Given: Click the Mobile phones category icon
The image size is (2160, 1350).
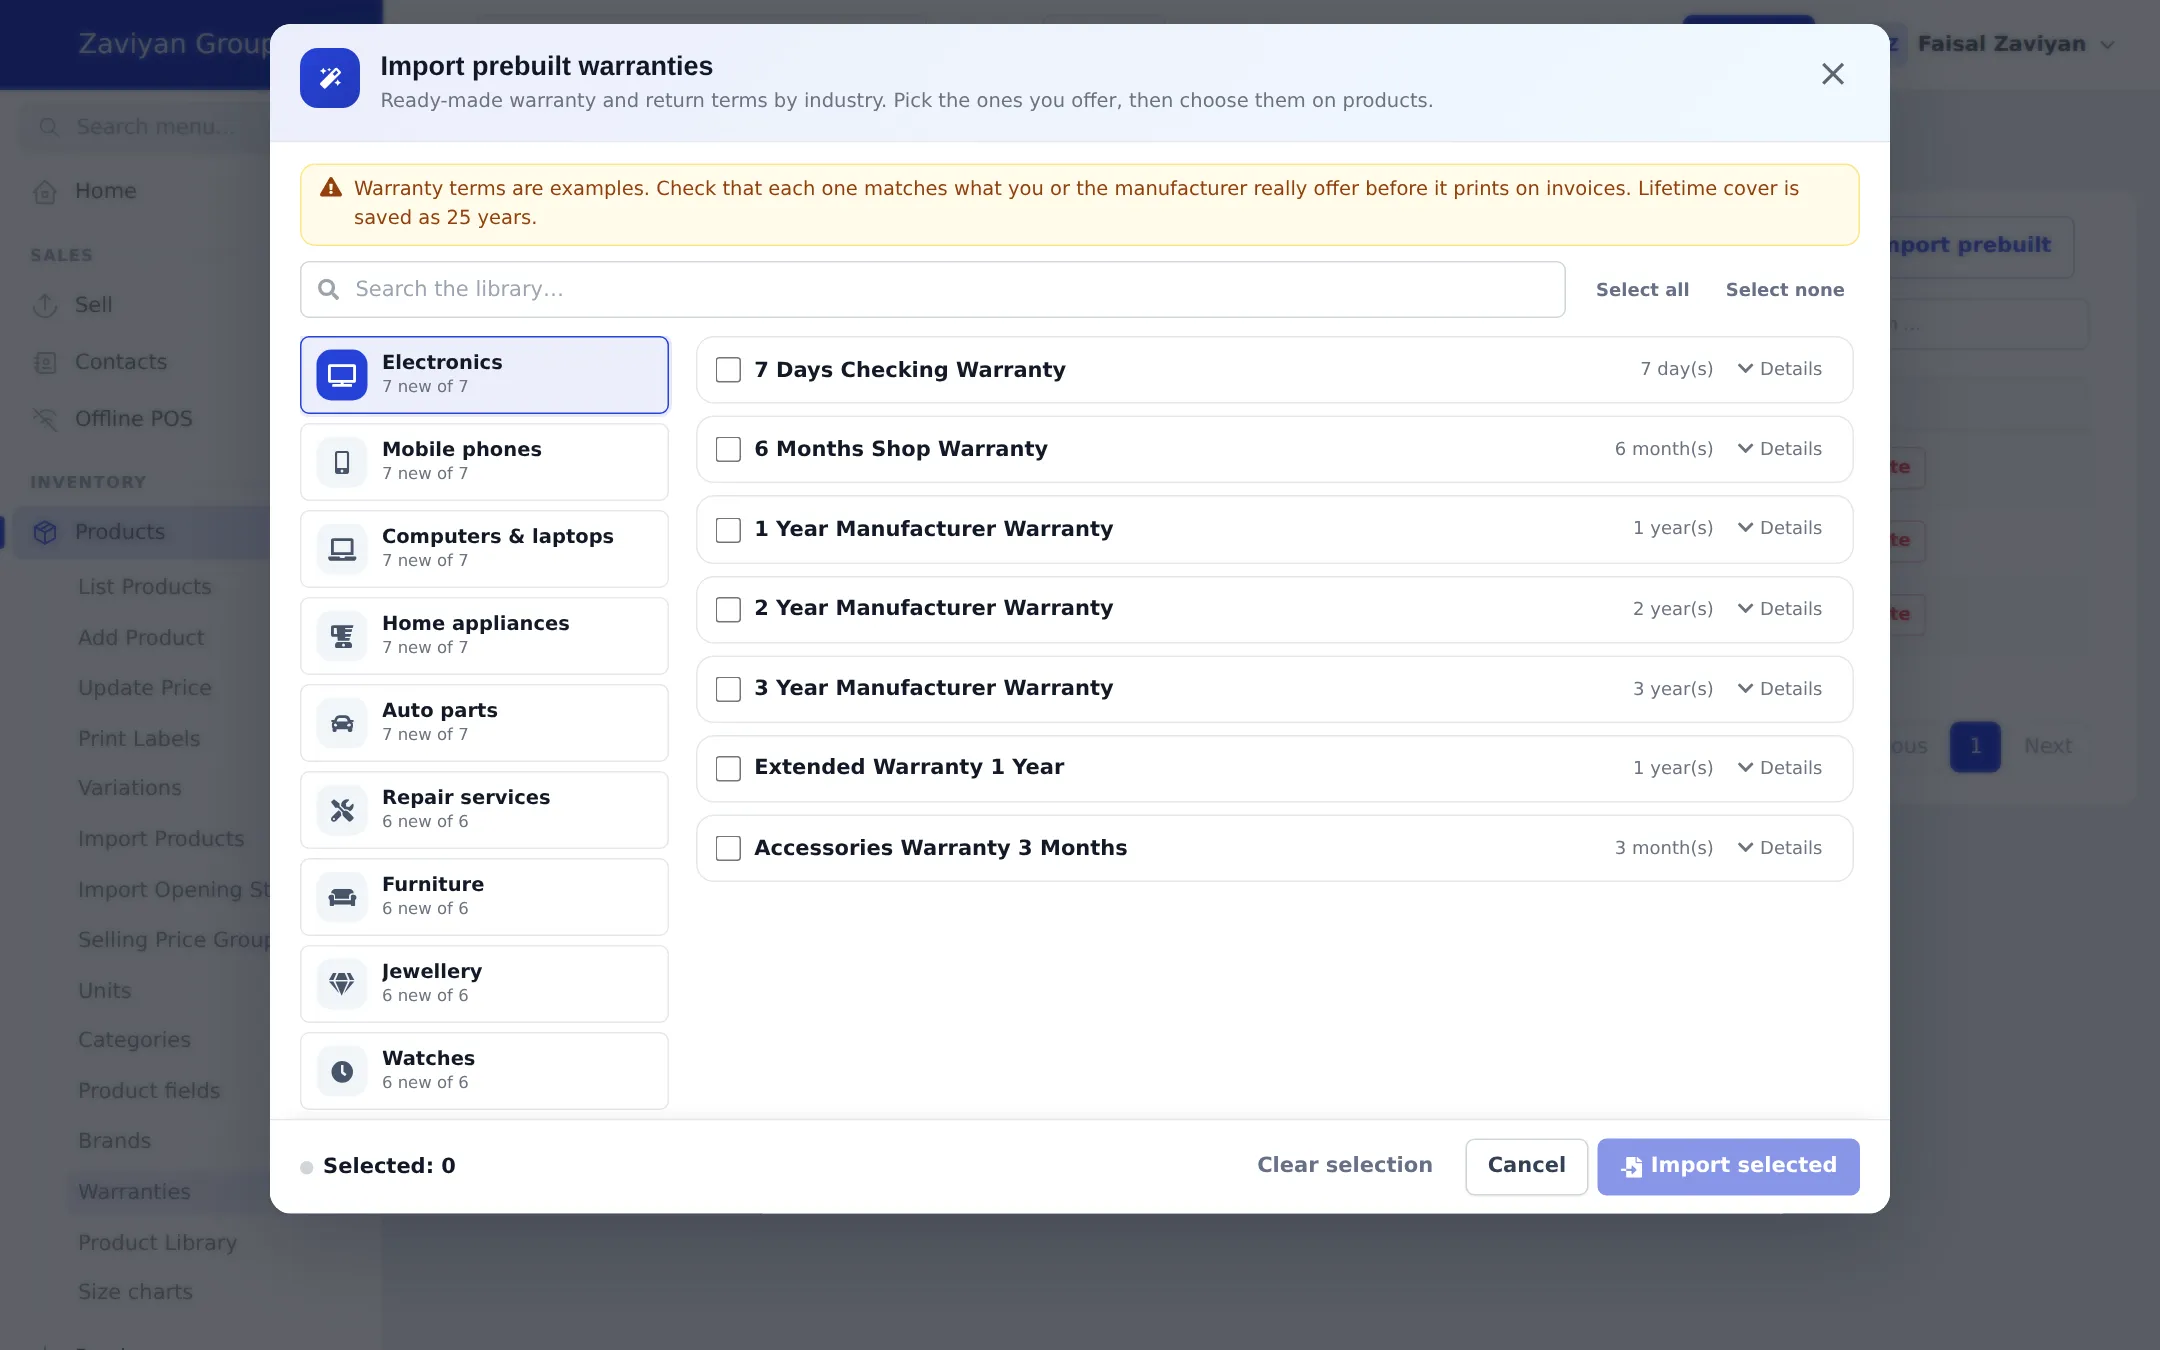Looking at the screenshot, I should (x=342, y=462).
